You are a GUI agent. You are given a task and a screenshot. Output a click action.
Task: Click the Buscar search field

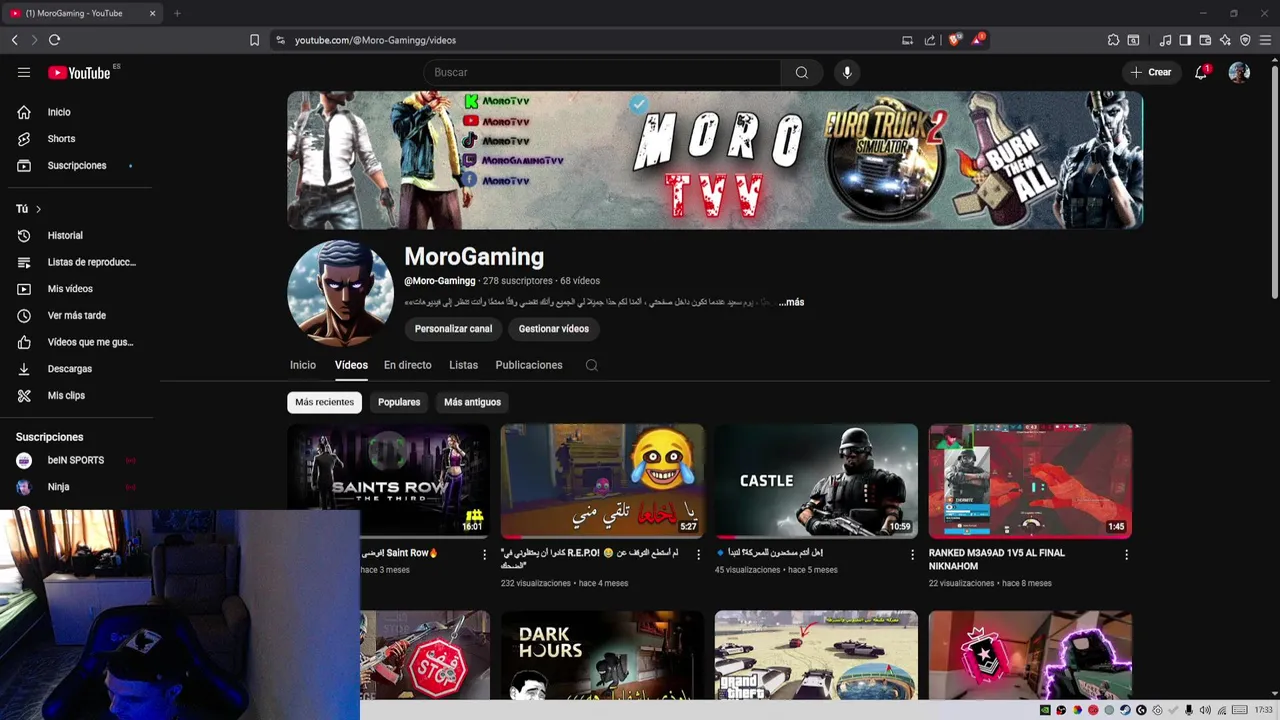click(x=602, y=72)
